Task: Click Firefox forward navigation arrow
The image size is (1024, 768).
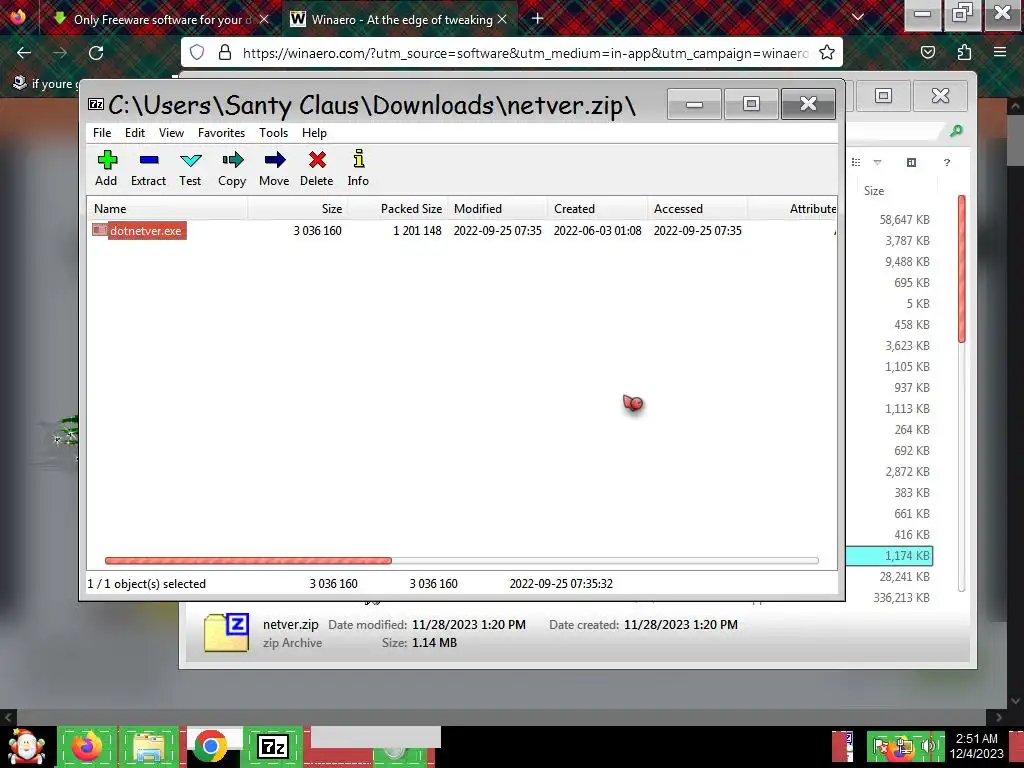Action: [x=60, y=53]
